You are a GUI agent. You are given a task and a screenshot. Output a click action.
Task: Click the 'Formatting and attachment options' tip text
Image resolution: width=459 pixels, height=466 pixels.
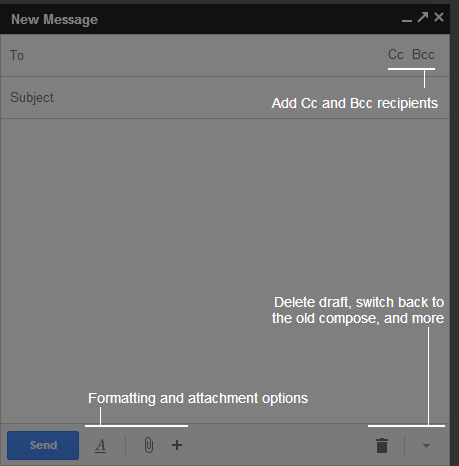(198, 398)
